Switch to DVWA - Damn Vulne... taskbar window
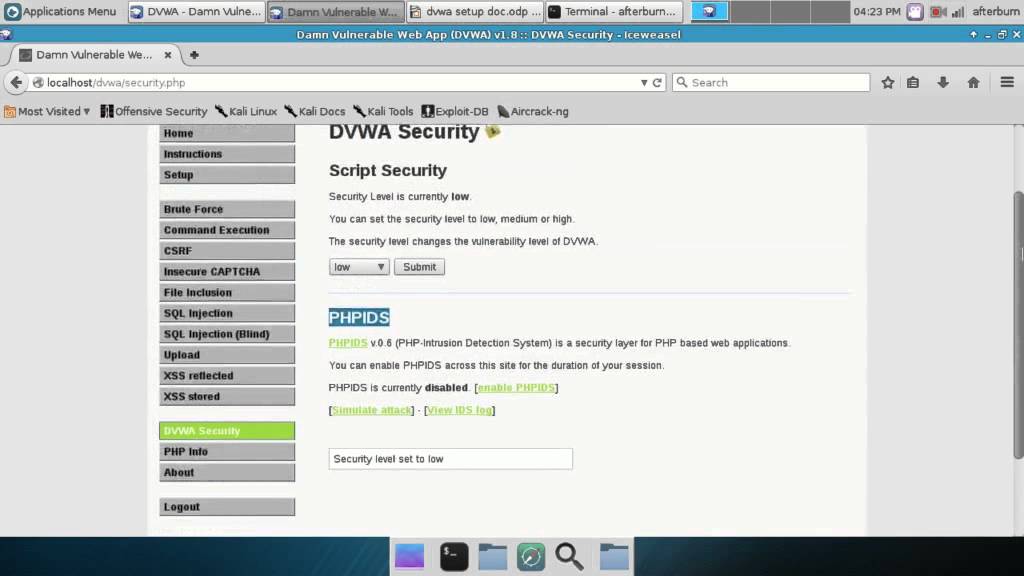The height and width of the screenshot is (576, 1024). click(197, 11)
